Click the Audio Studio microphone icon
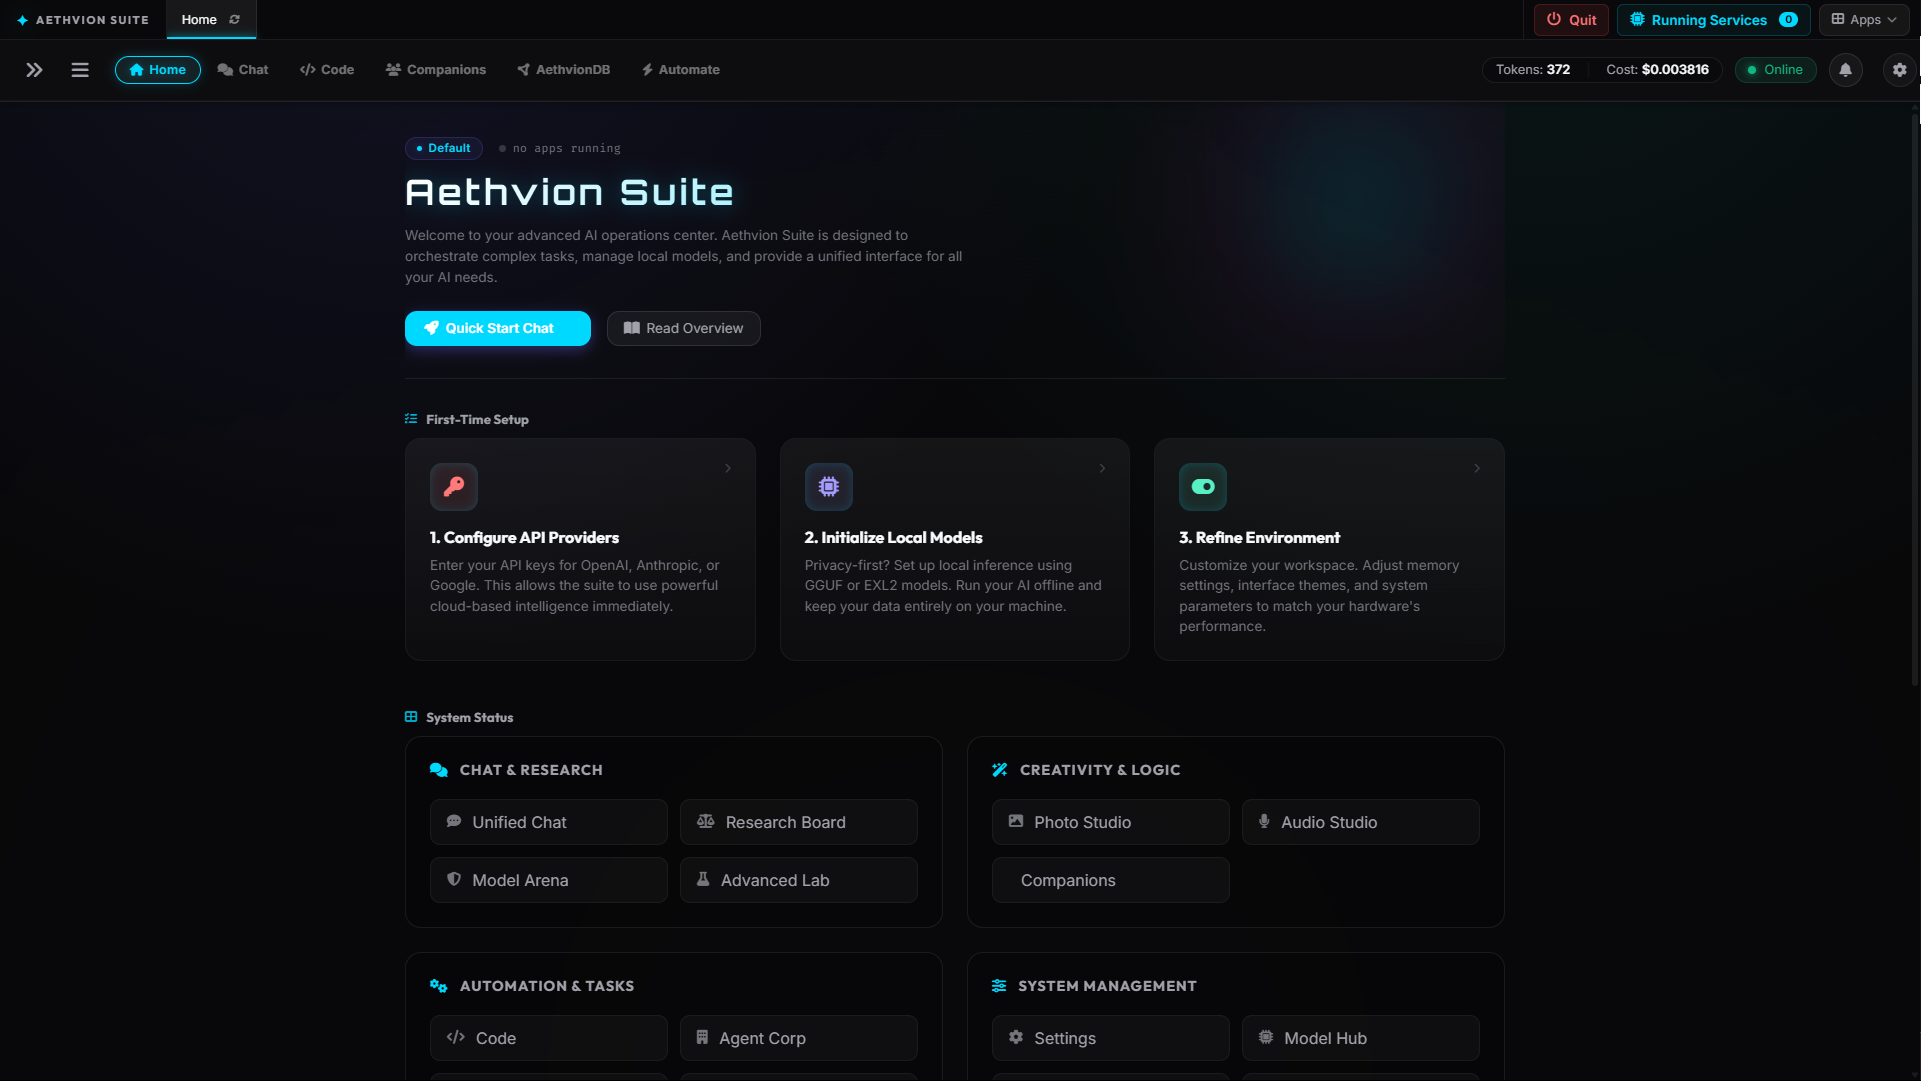 (x=1264, y=821)
